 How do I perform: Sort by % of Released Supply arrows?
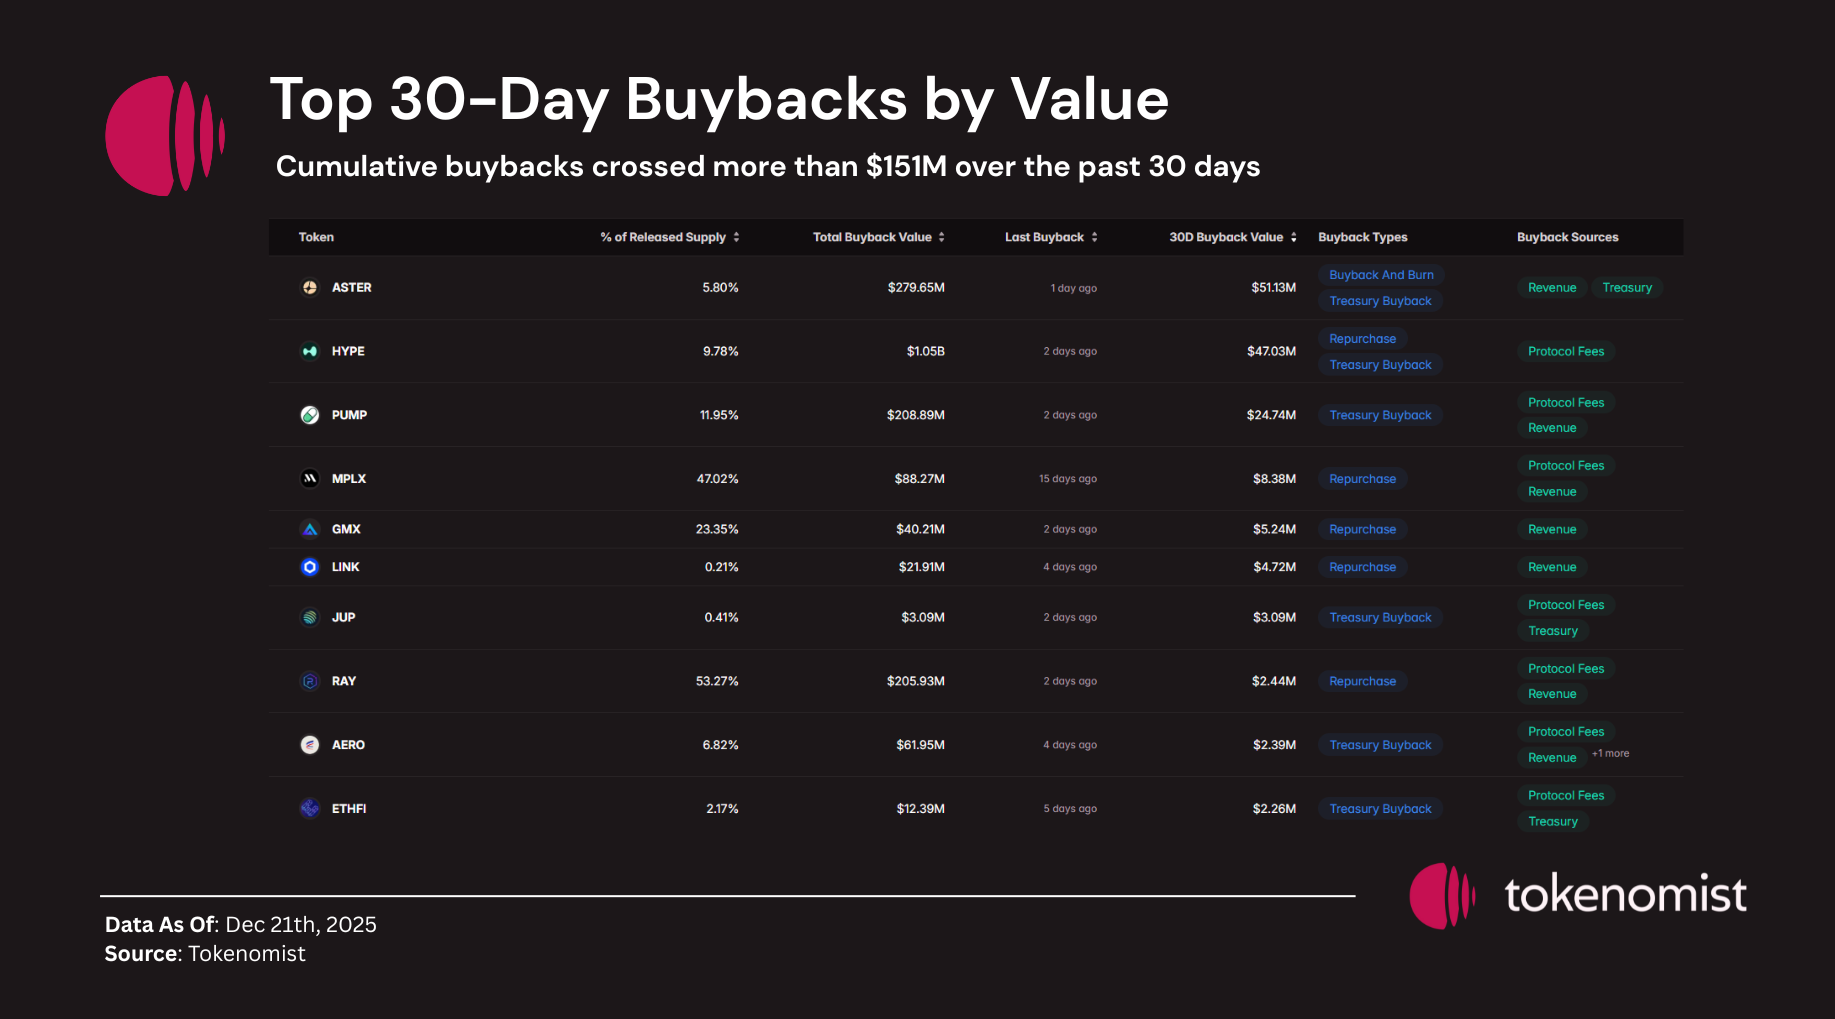point(737,237)
